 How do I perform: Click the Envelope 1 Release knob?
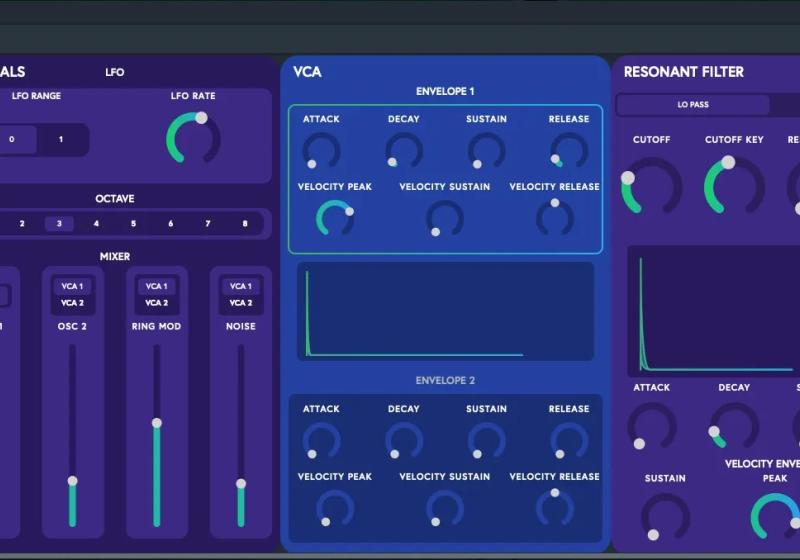[568, 151]
